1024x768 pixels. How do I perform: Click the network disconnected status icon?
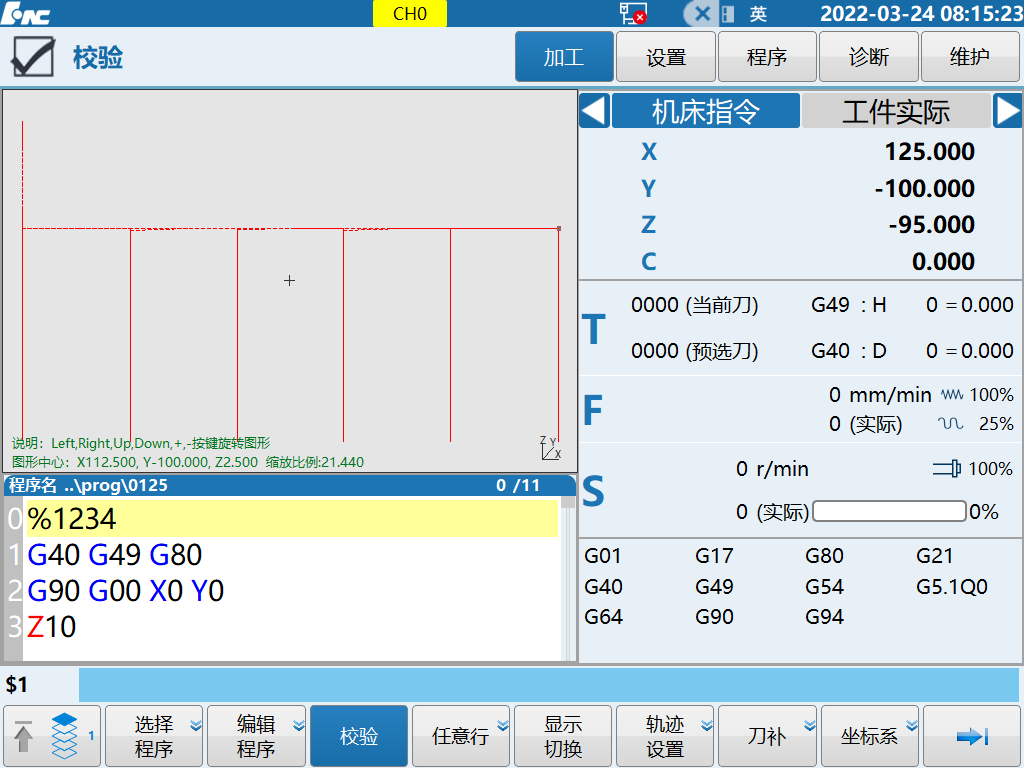pos(632,13)
